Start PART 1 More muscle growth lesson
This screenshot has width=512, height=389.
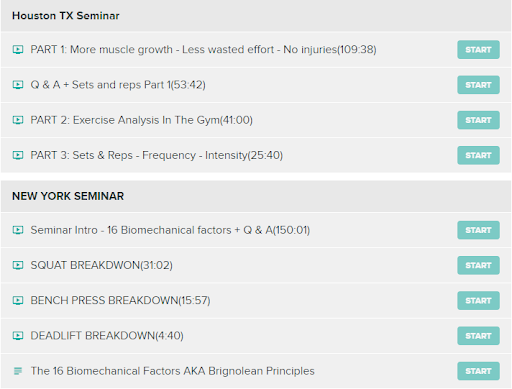[478, 50]
